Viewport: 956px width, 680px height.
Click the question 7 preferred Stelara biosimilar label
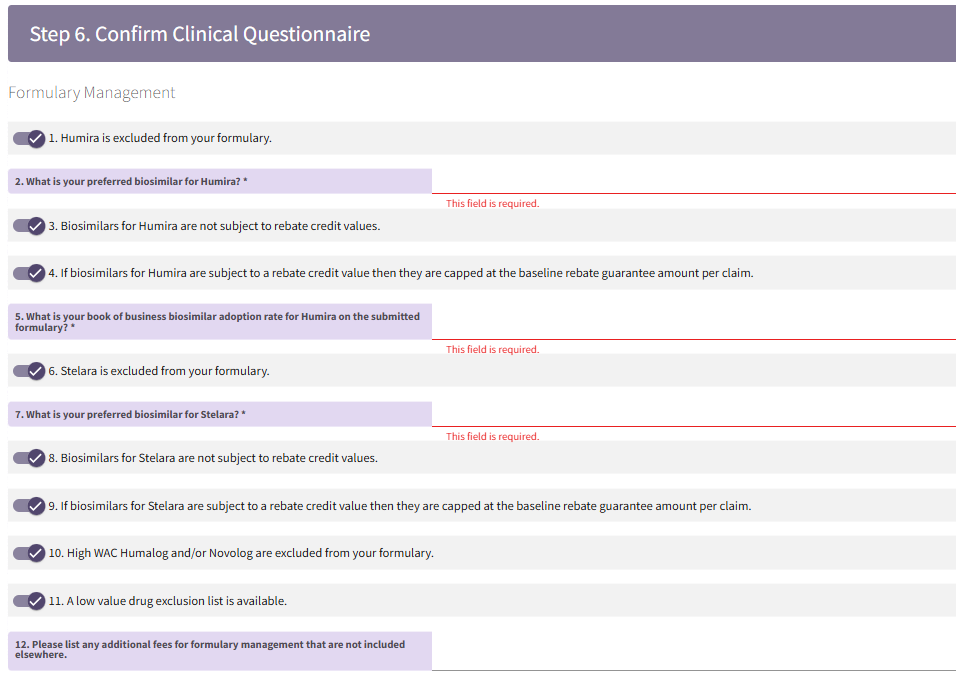point(130,415)
